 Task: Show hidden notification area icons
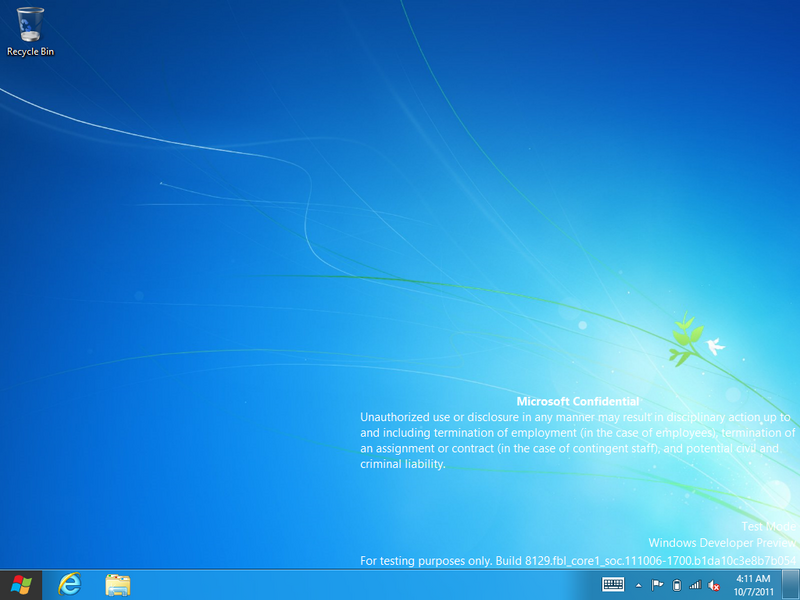638,586
